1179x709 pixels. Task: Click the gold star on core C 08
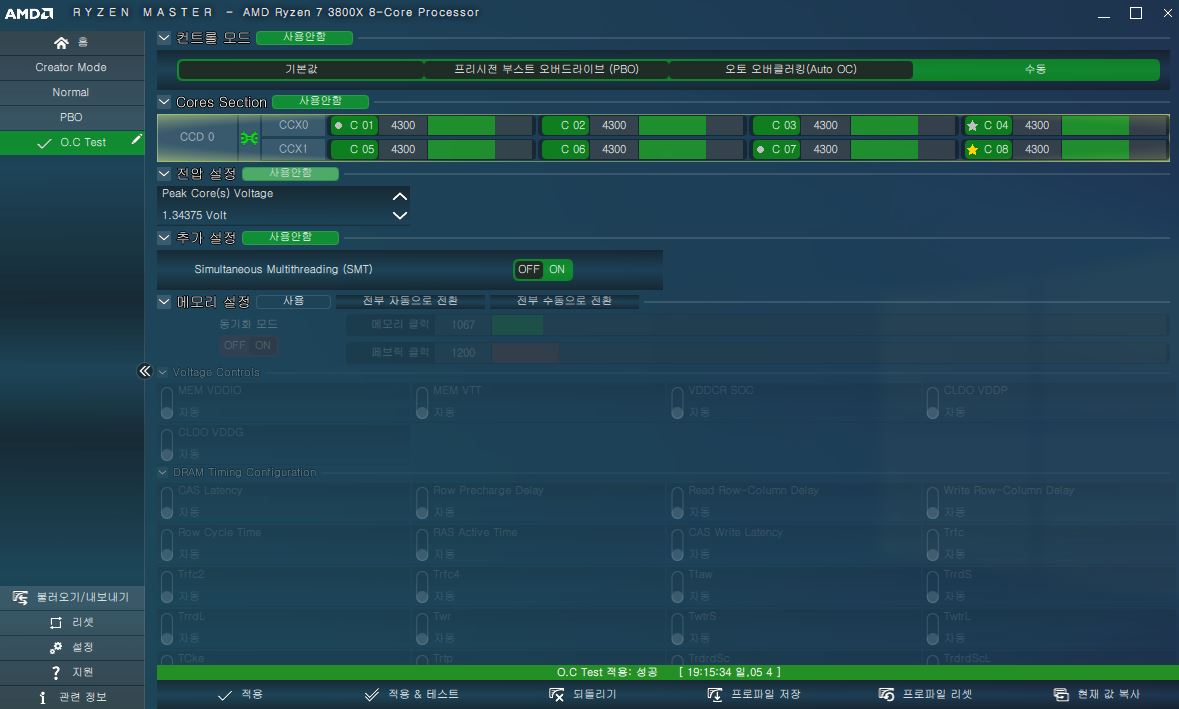pos(972,150)
